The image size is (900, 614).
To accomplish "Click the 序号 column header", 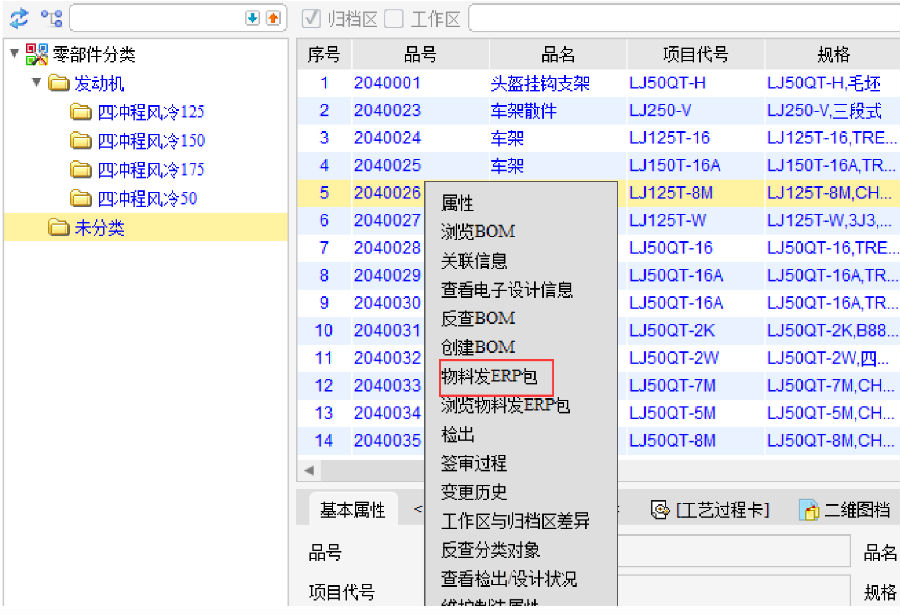I will (x=324, y=55).
